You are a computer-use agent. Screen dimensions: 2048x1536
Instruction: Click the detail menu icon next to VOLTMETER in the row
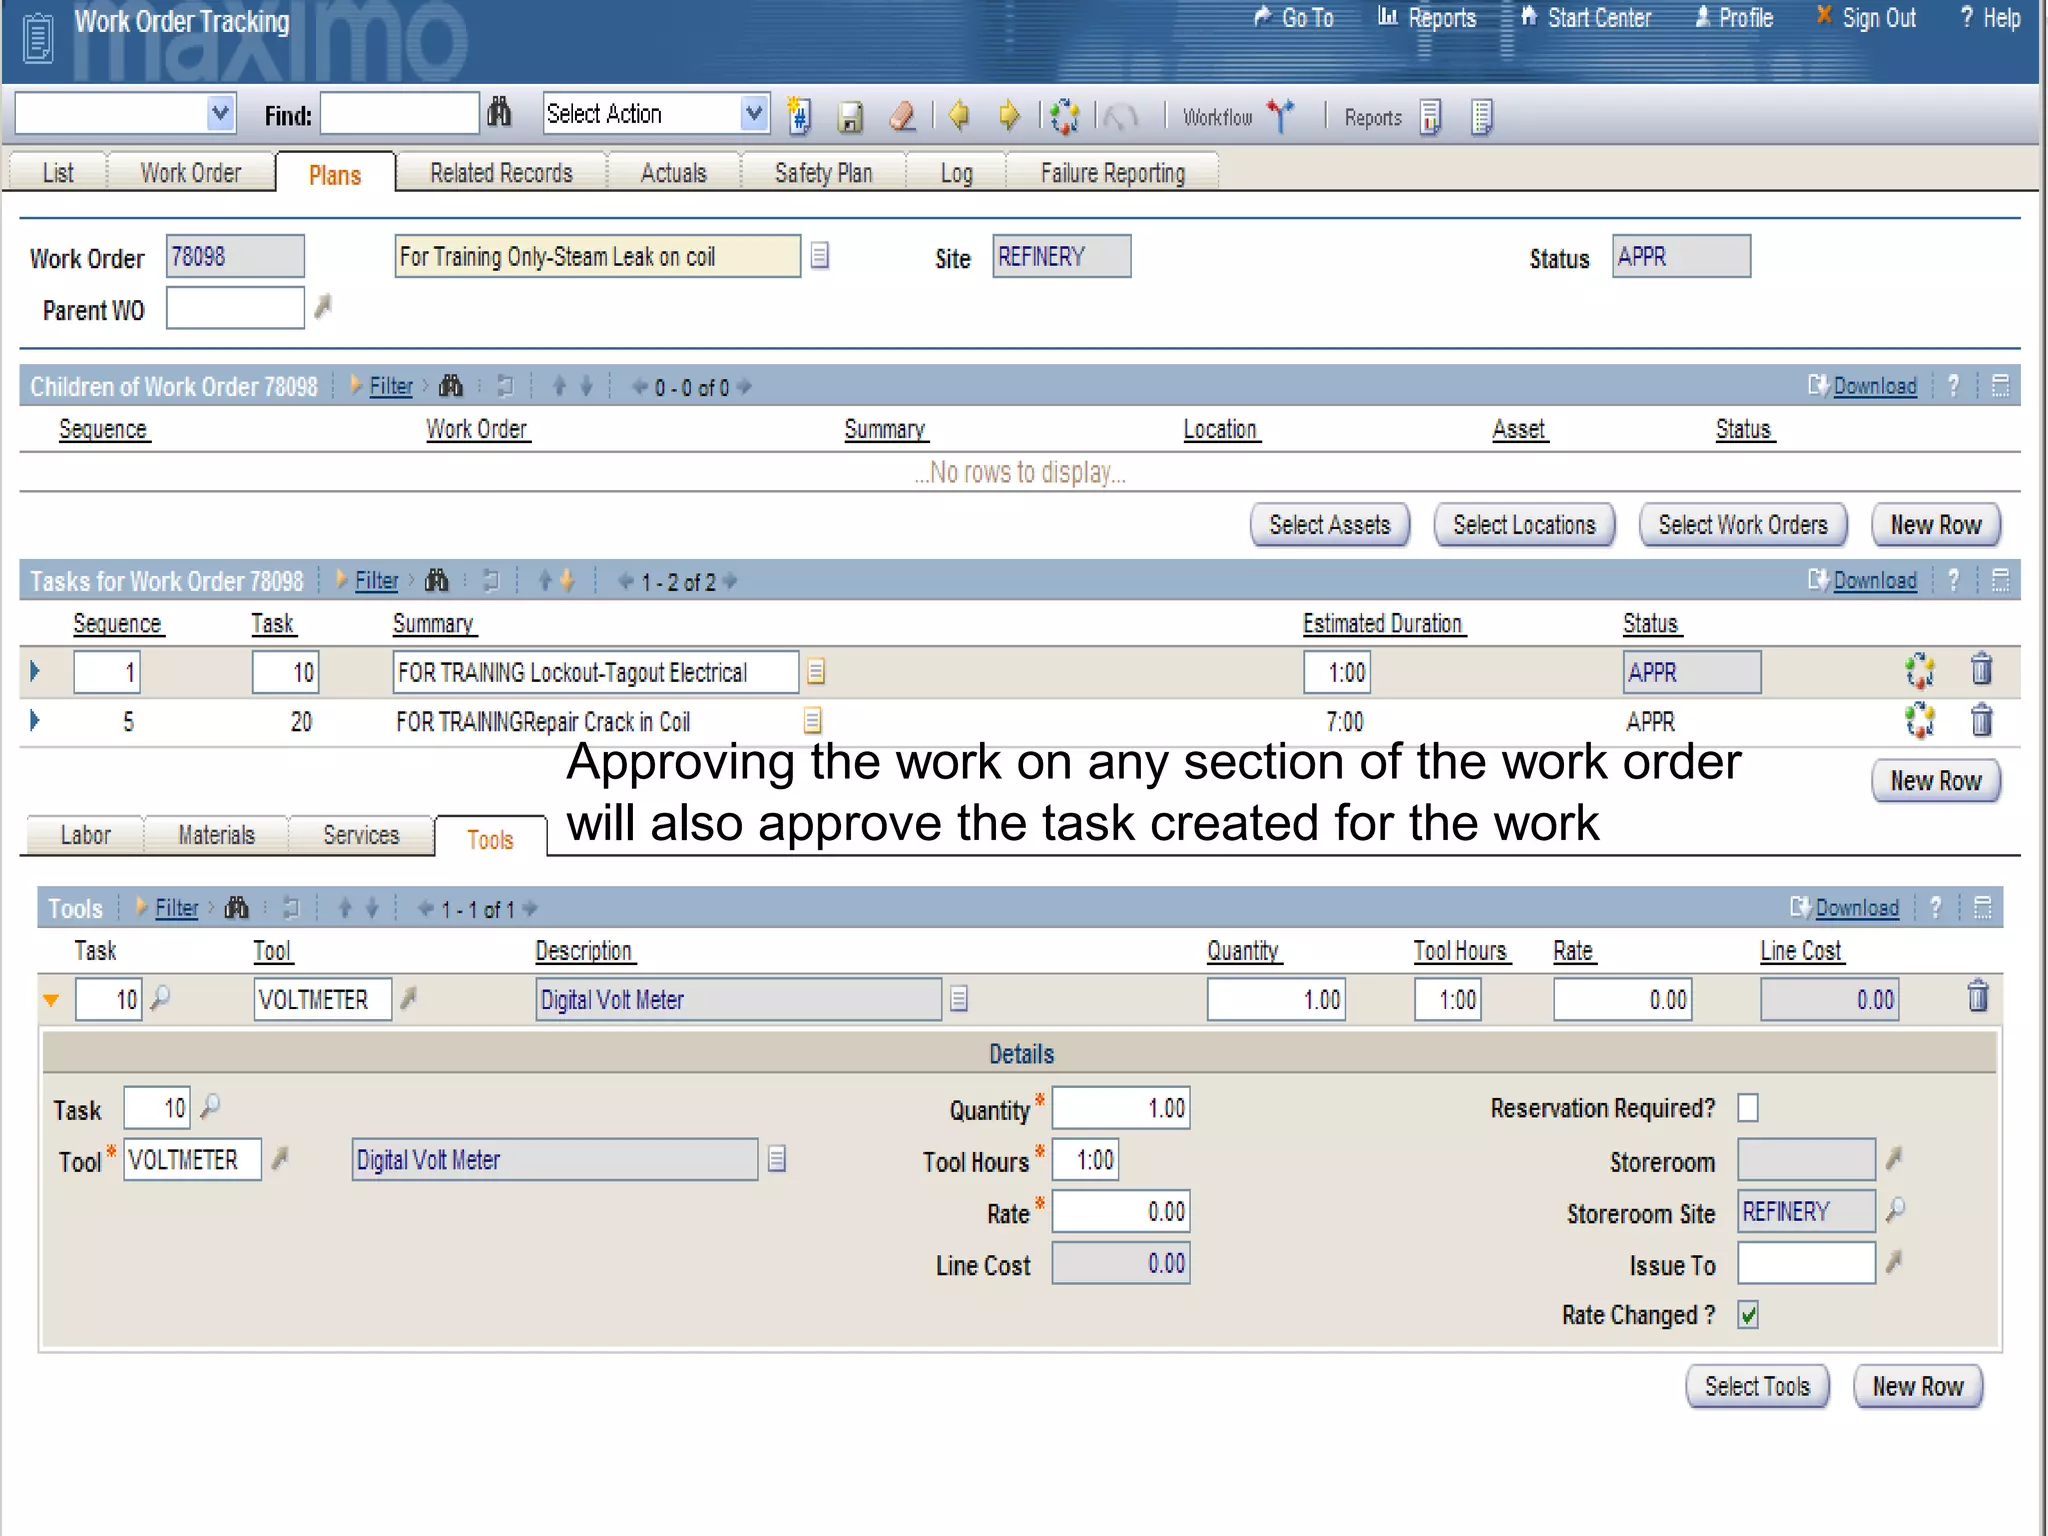point(408,998)
